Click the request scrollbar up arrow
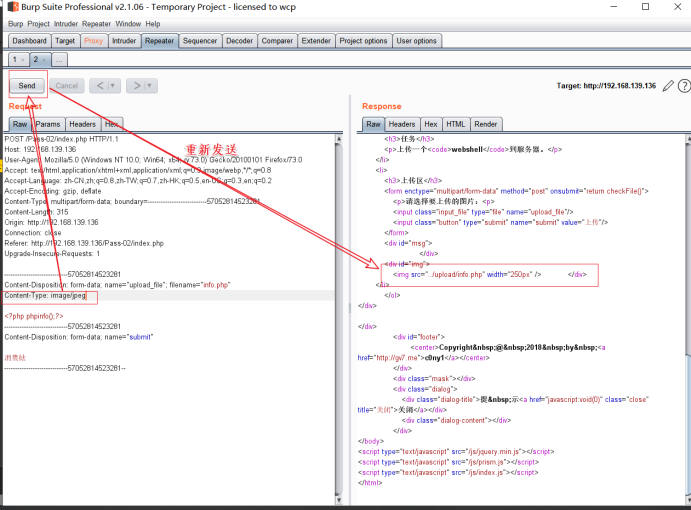Viewport: 691px width, 510px height. (339, 138)
